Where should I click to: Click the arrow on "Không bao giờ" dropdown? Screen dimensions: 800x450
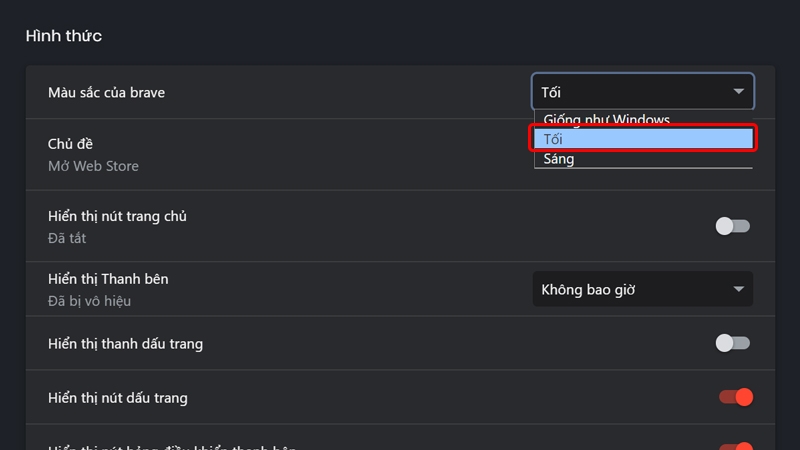click(x=738, y=290)
